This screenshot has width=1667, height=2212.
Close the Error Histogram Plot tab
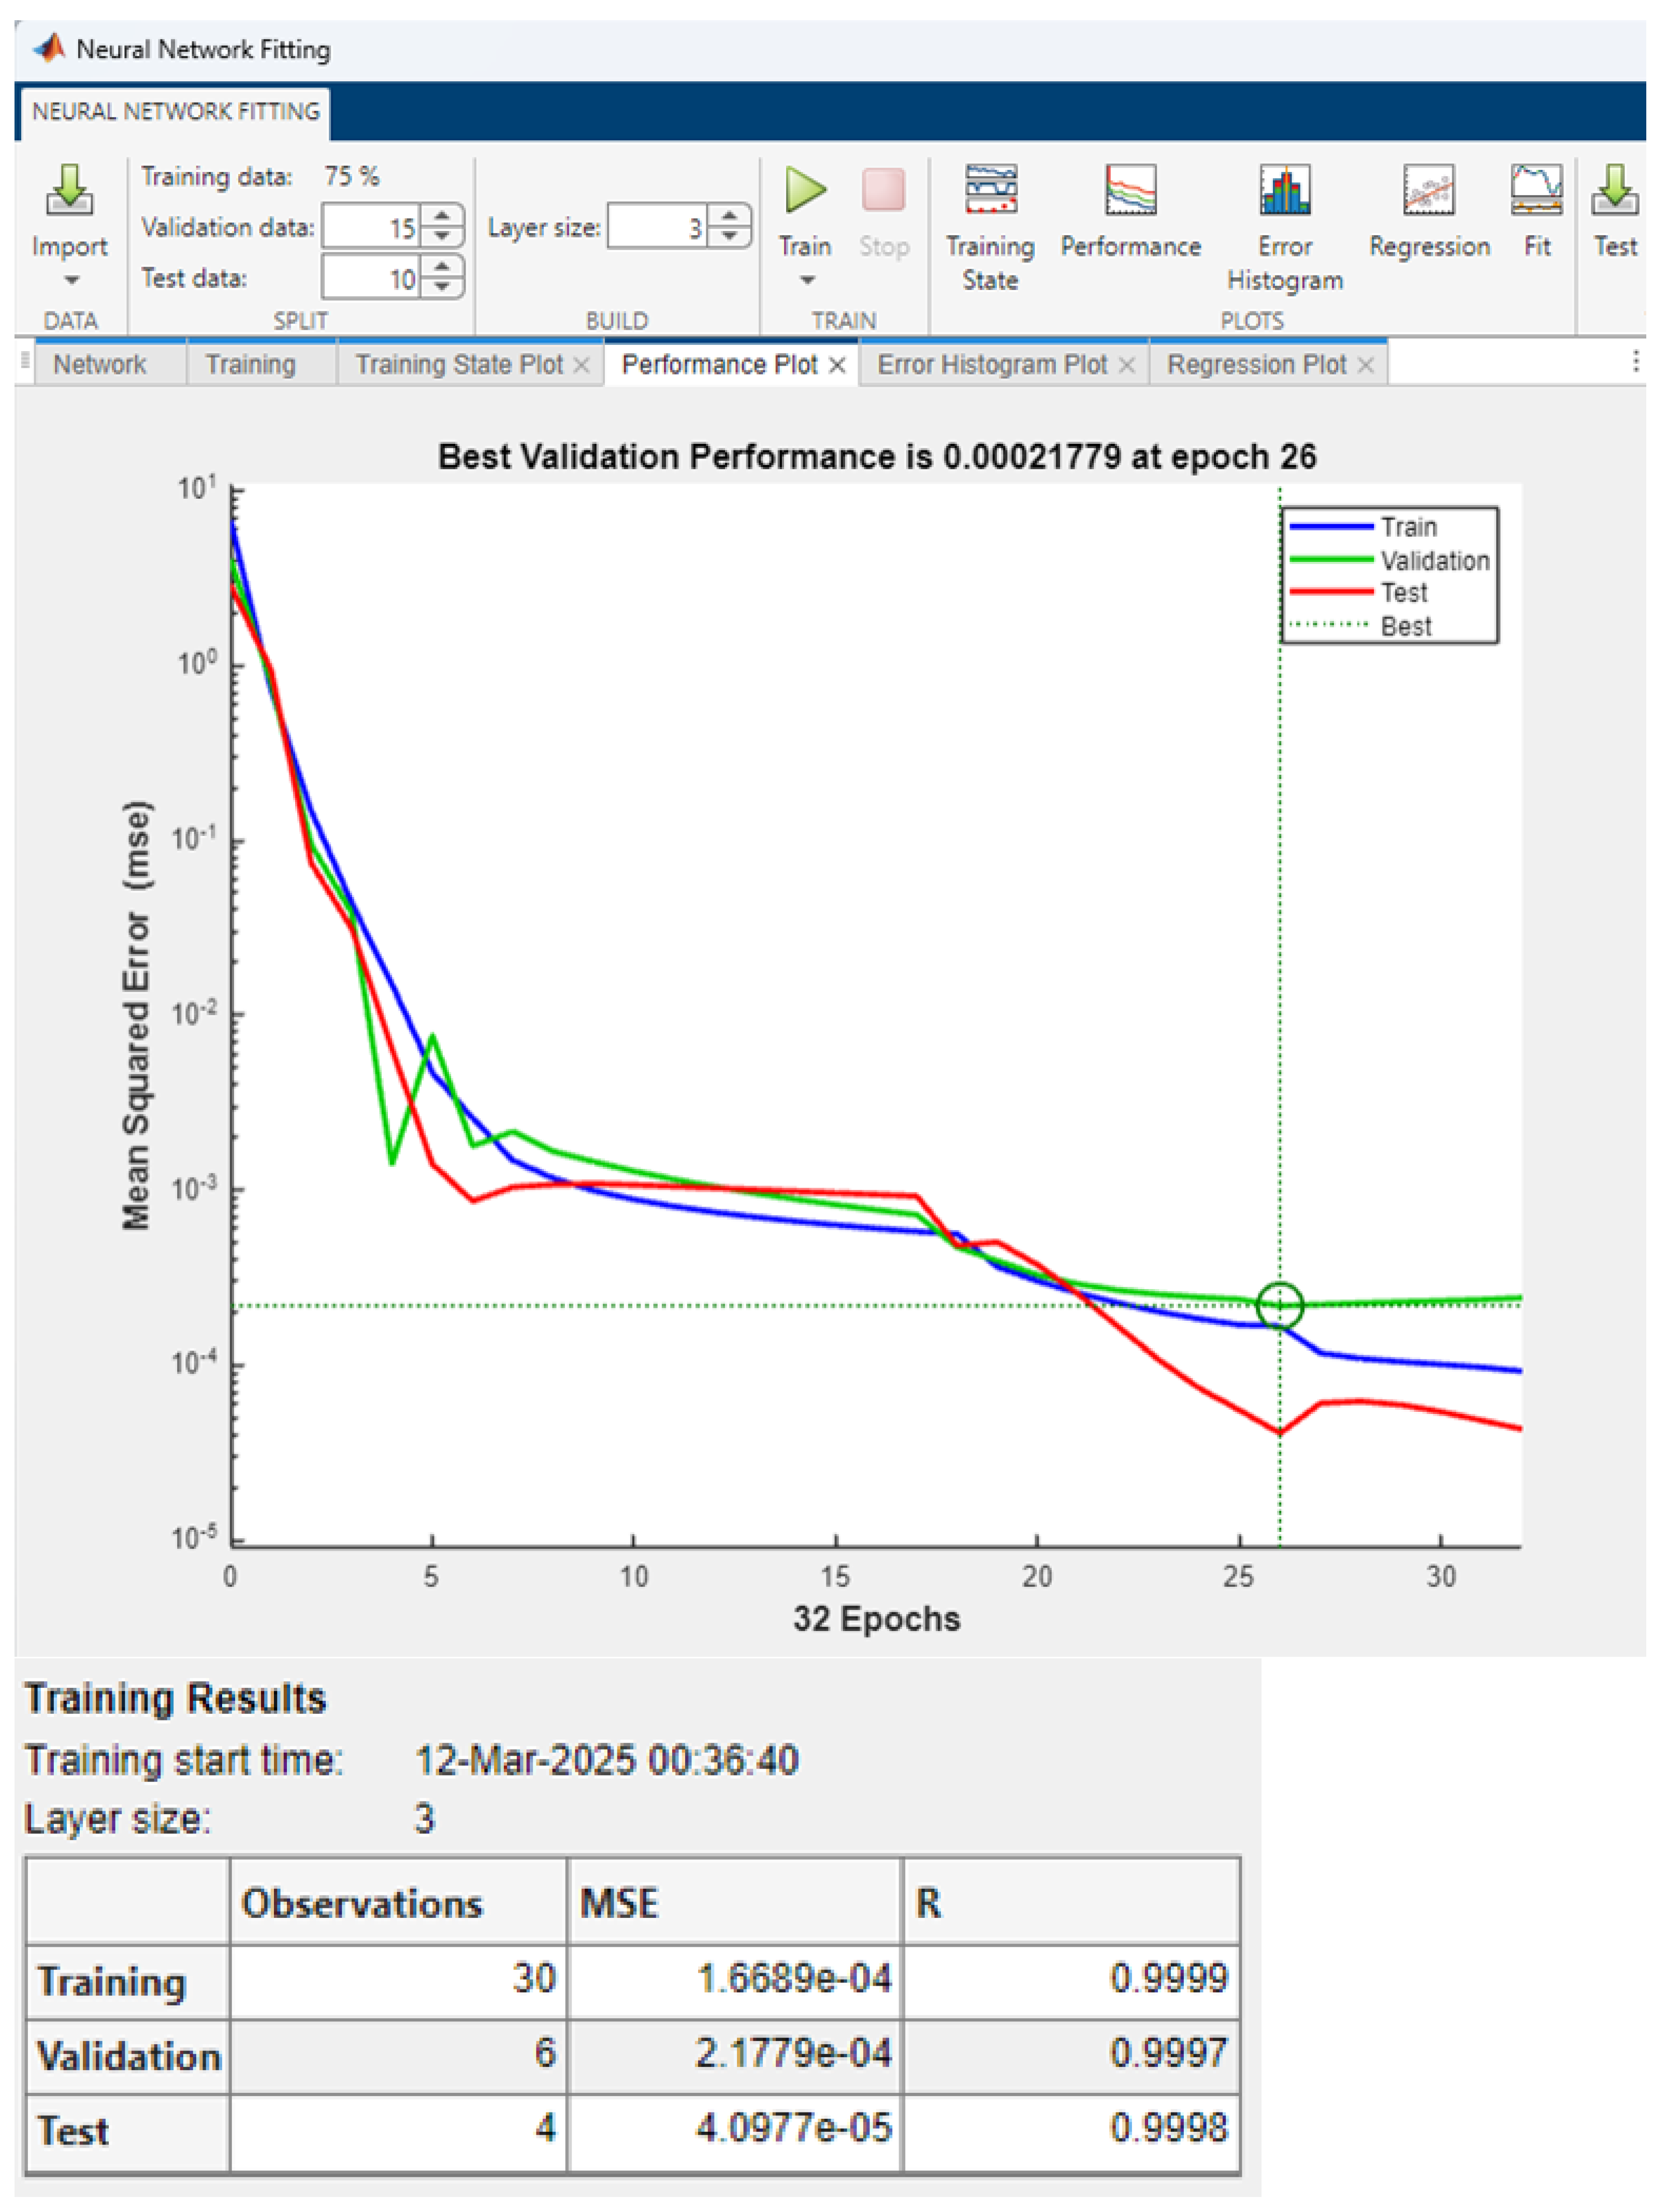[1126, 366]
